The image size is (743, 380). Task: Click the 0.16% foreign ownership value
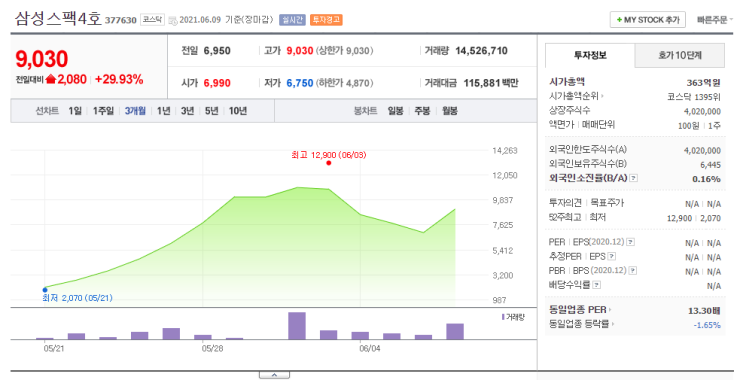707,179
